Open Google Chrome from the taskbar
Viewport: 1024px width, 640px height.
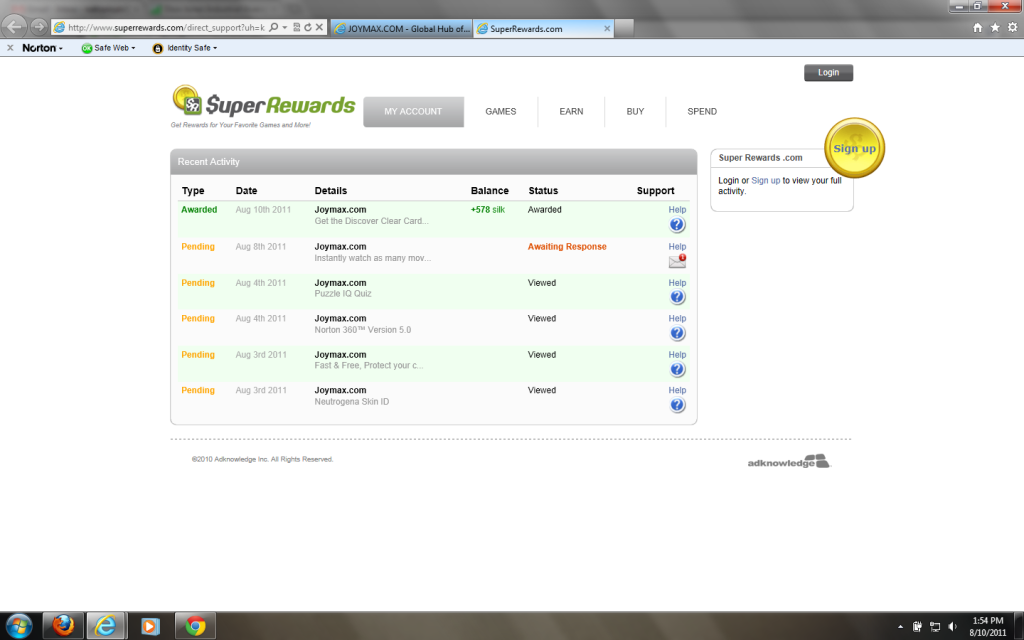(x=195, y=626)
